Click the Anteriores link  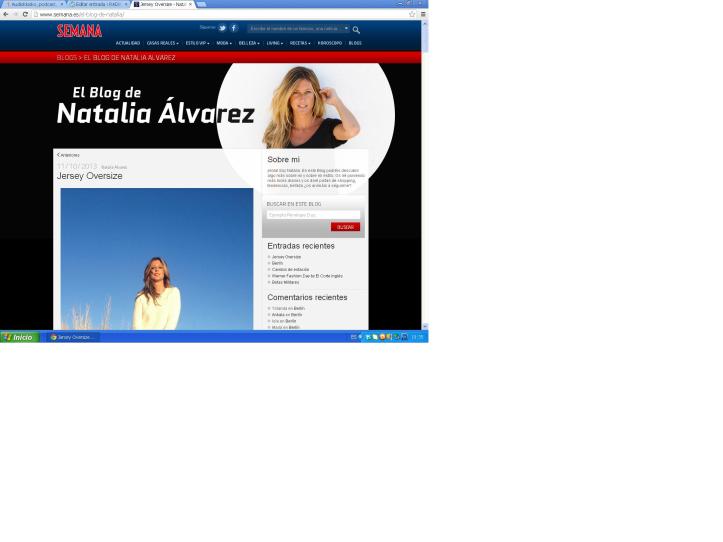pyautogui.click(x=69, y=155)
